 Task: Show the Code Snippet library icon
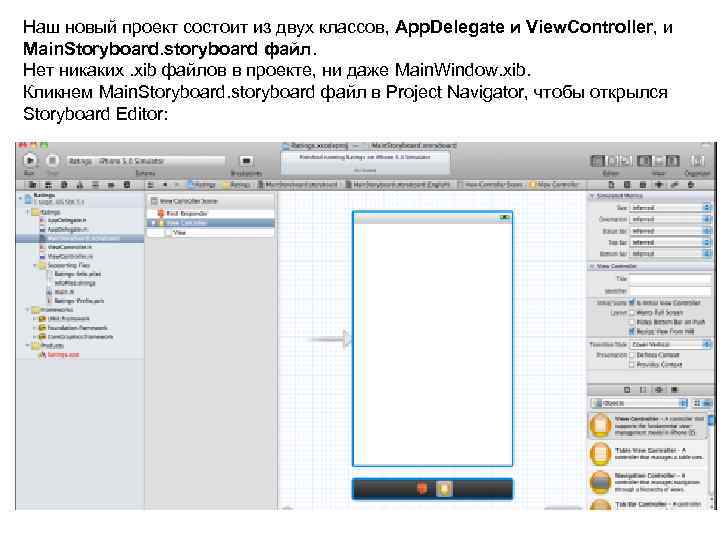pos(643,390)
